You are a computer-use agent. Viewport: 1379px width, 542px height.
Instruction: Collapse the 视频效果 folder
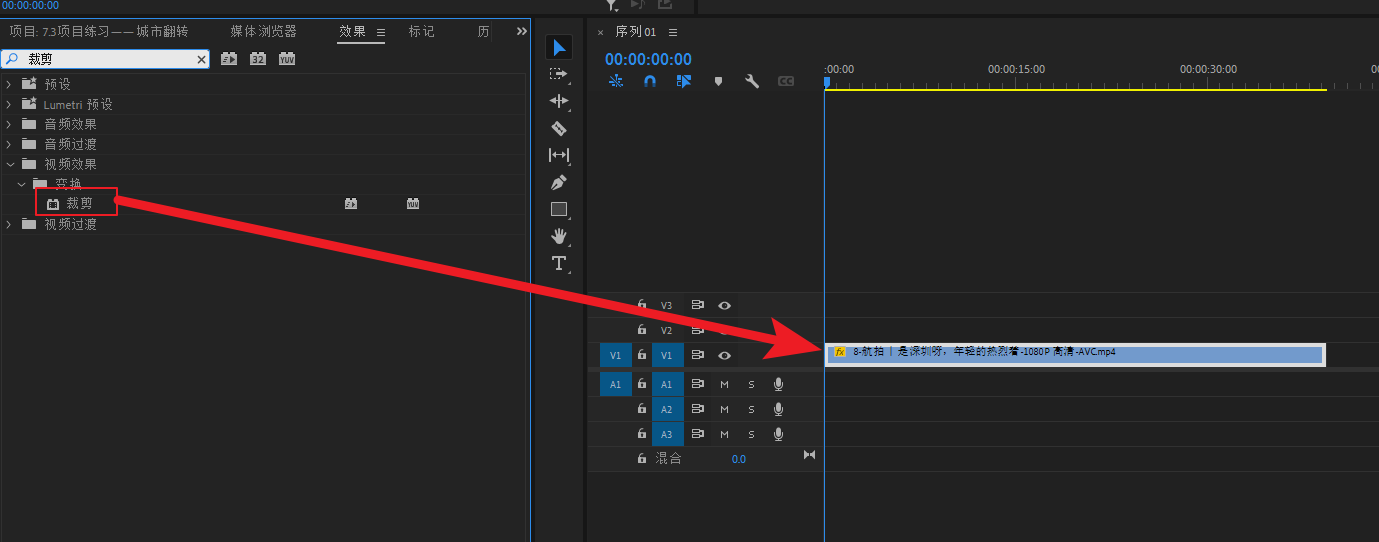pyautogui.click(x=9, y=164)
